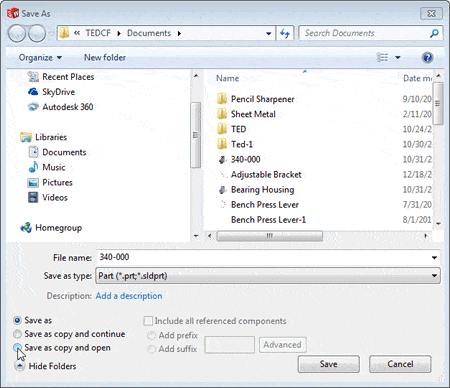Click the Hide Folders arrow icon
This screenshot has height=388, width=450.
pyautogui.click(x=20, y=366)
